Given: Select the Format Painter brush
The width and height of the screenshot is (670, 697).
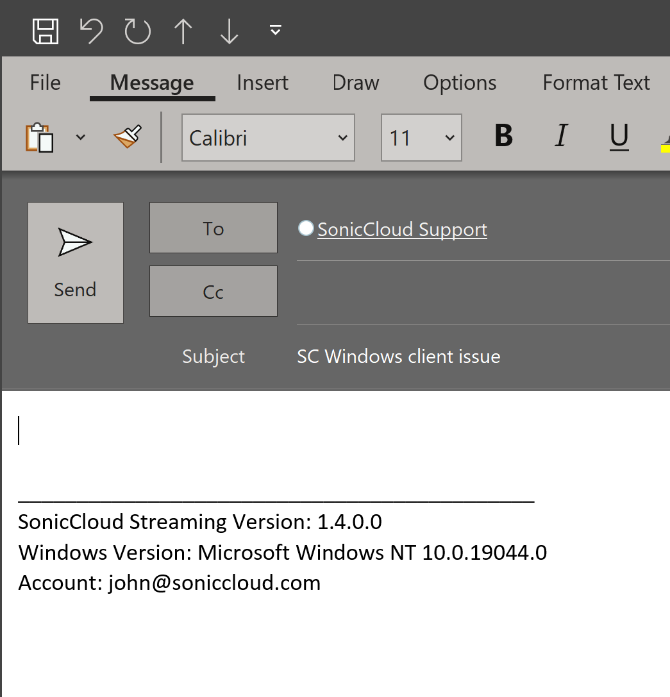Looking at the screenshot, I should pos(127,137).
